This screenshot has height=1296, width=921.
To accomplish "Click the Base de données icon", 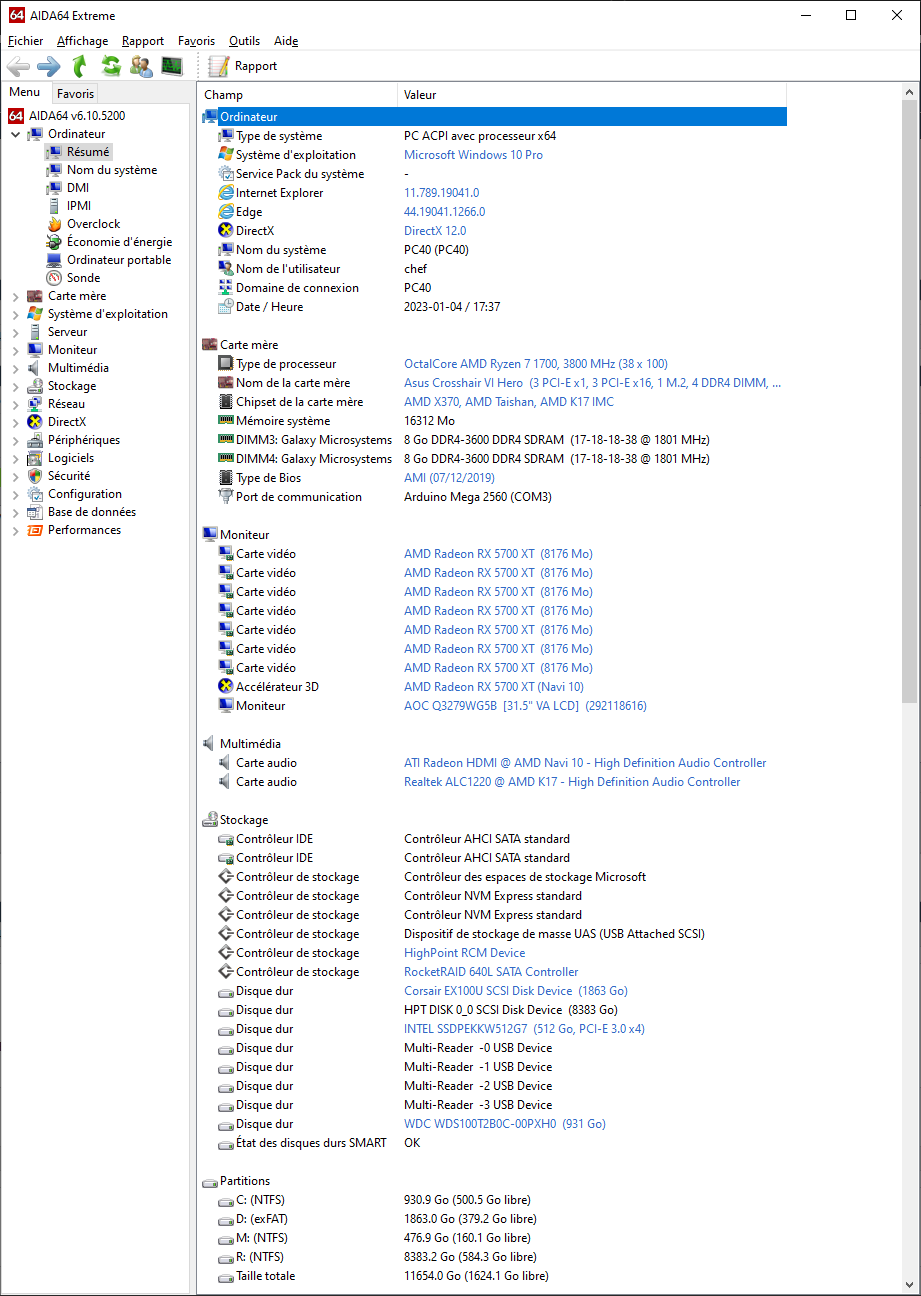I will 35,512.
